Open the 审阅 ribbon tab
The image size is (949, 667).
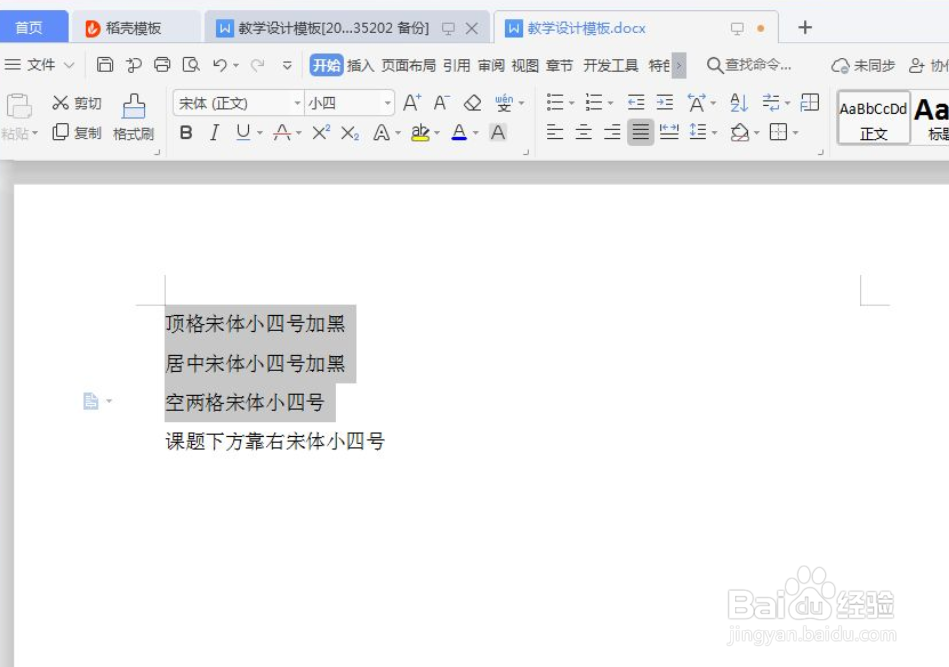pyautogui.click(x=489, y=63)
